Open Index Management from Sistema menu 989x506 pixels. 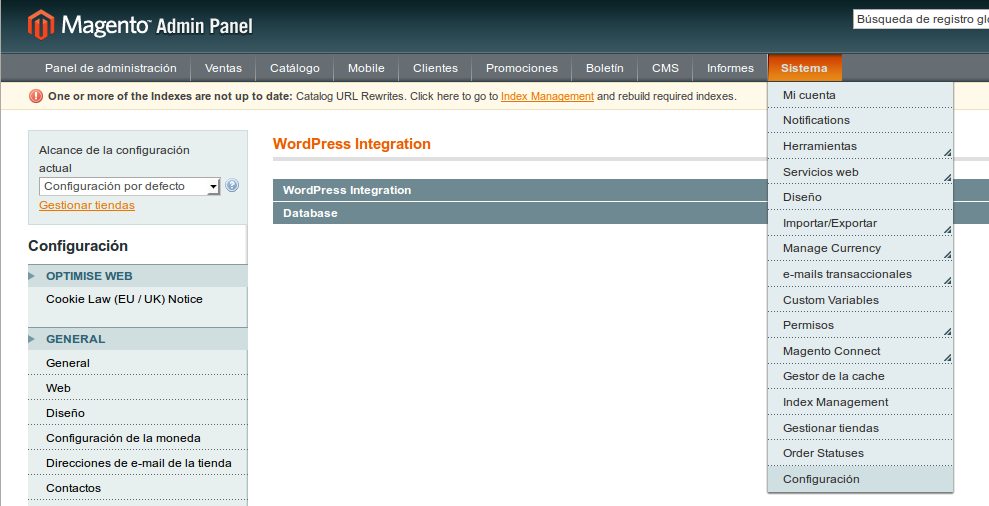point(860,402)
